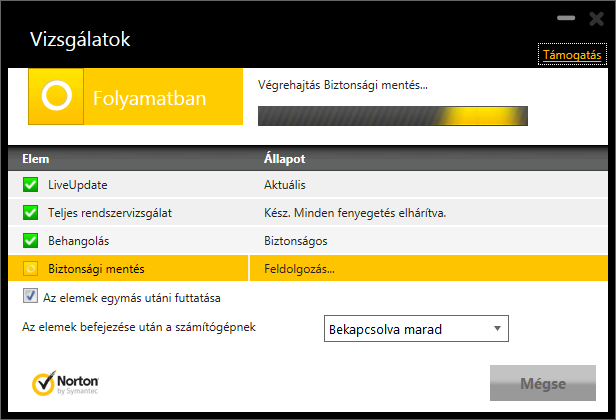Open the Támogatás support link

[x=571, y=55]
